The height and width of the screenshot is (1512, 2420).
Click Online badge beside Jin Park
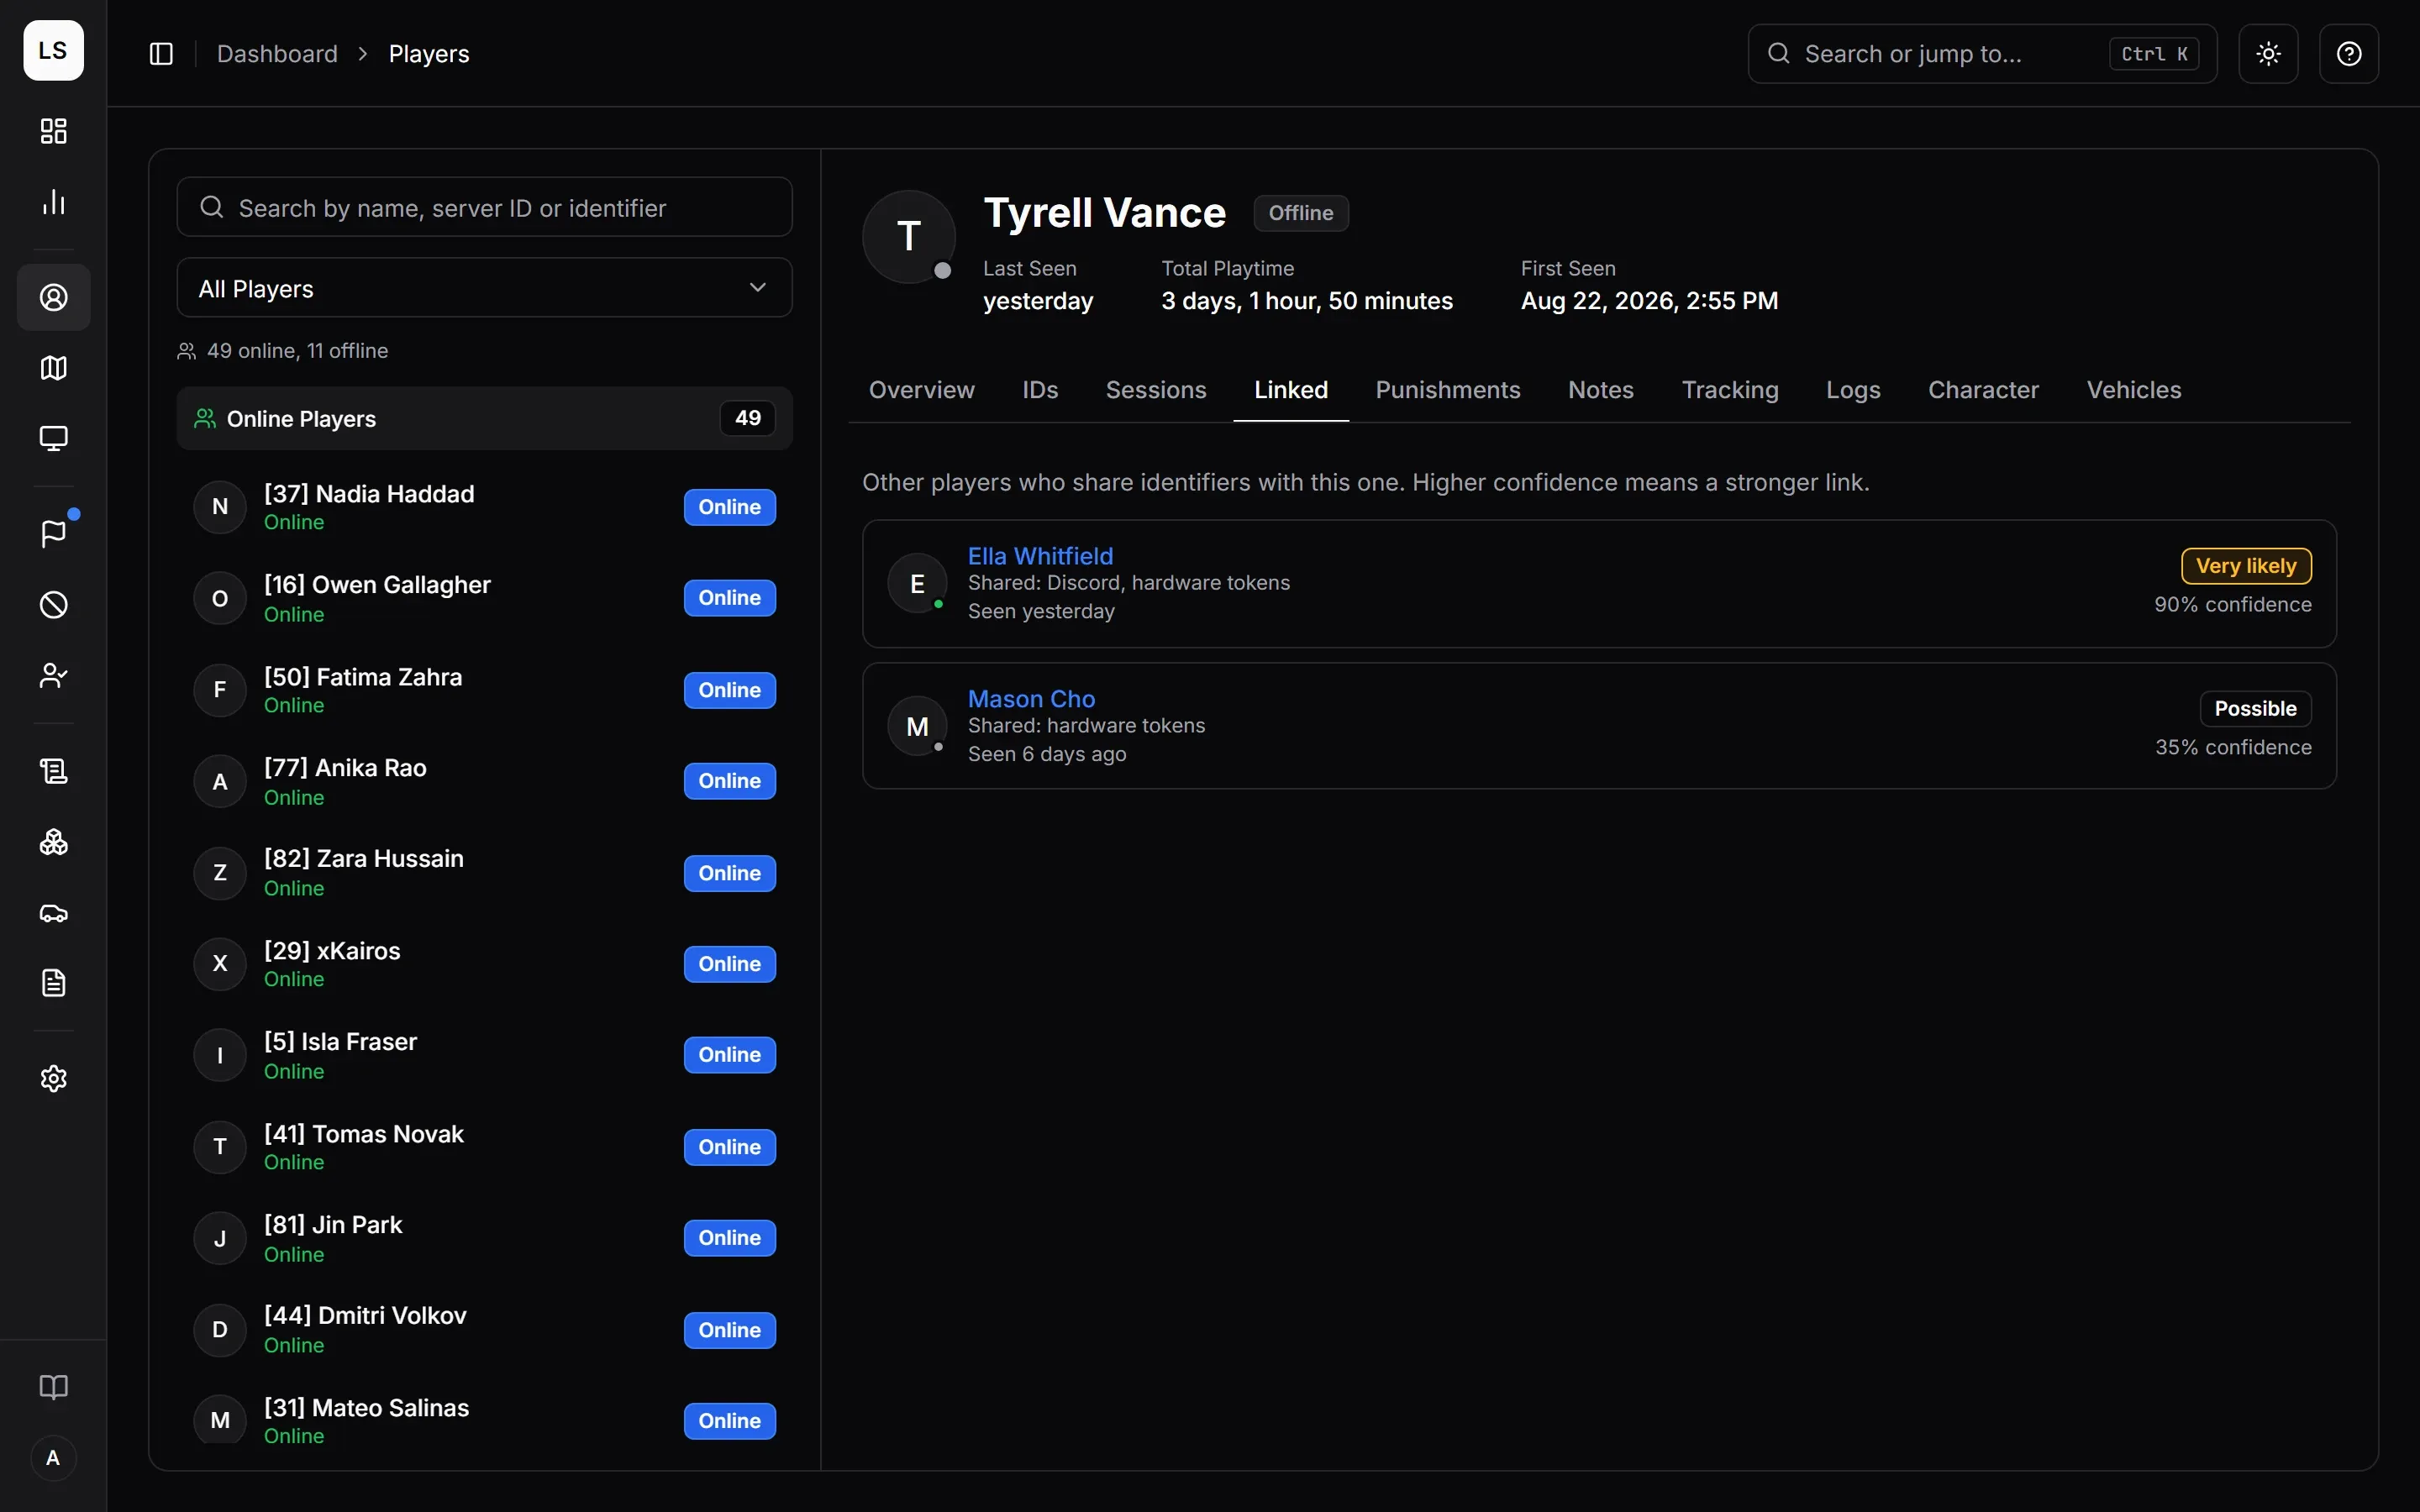tap(729, 1238)
